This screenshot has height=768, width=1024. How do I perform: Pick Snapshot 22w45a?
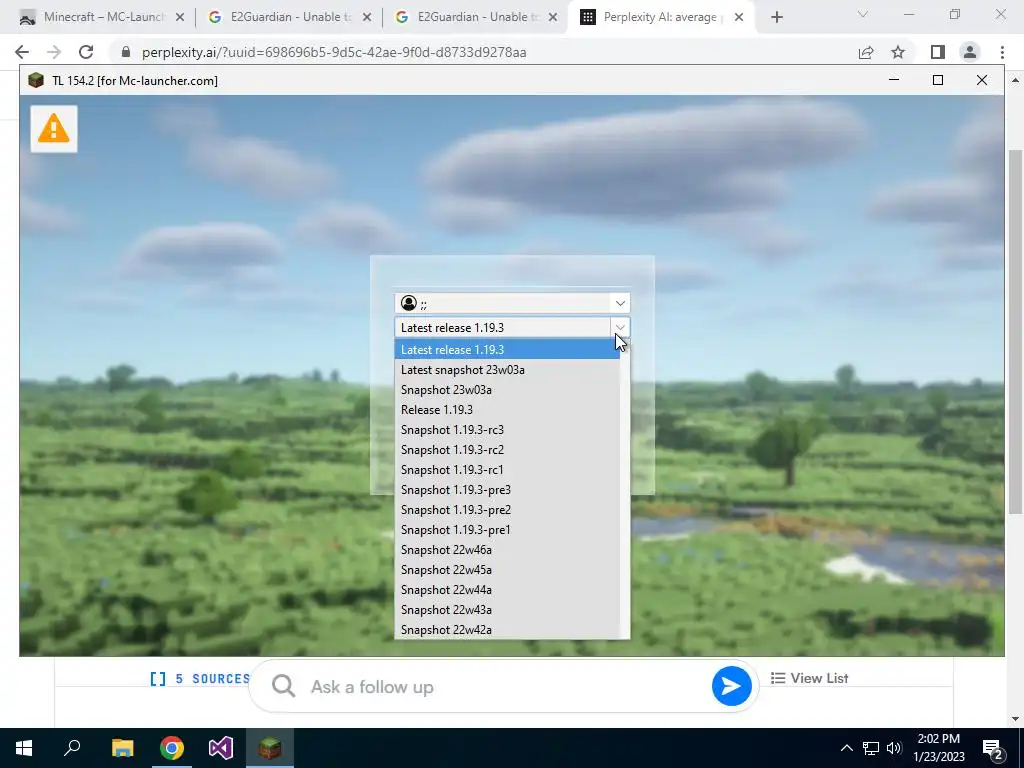click(x=507, y=570)
